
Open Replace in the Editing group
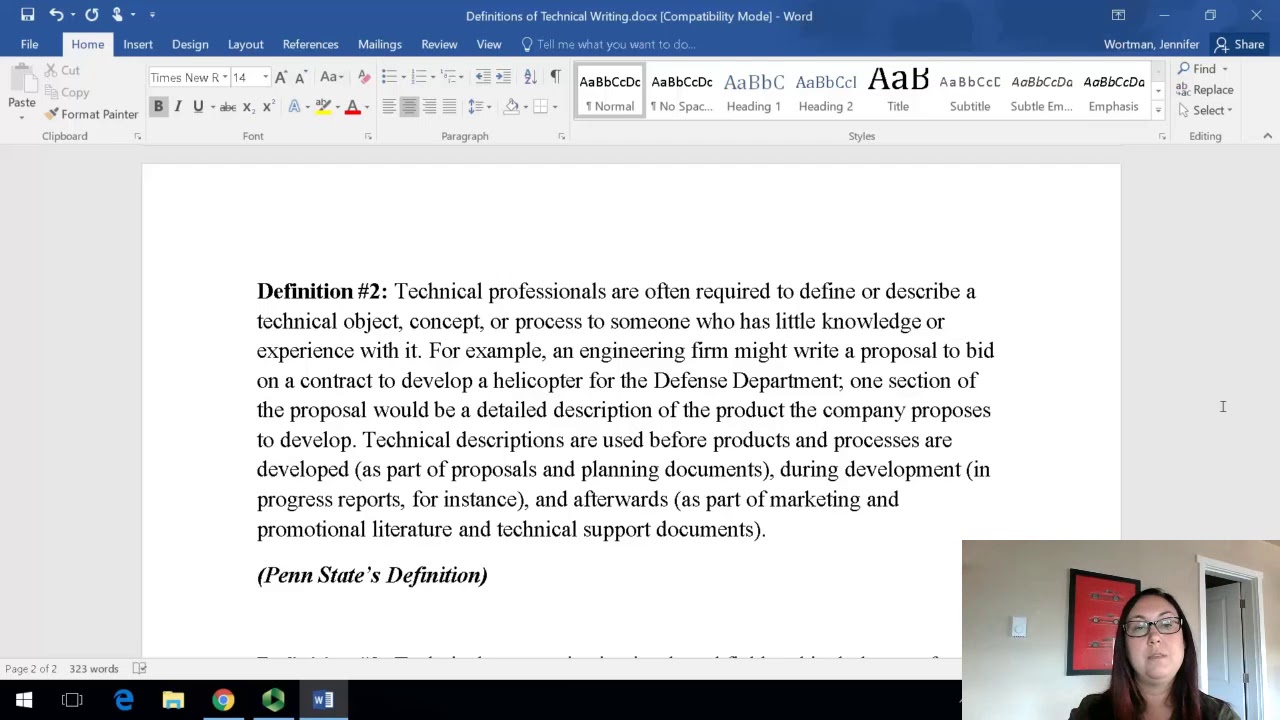(x=1205, y=89)
